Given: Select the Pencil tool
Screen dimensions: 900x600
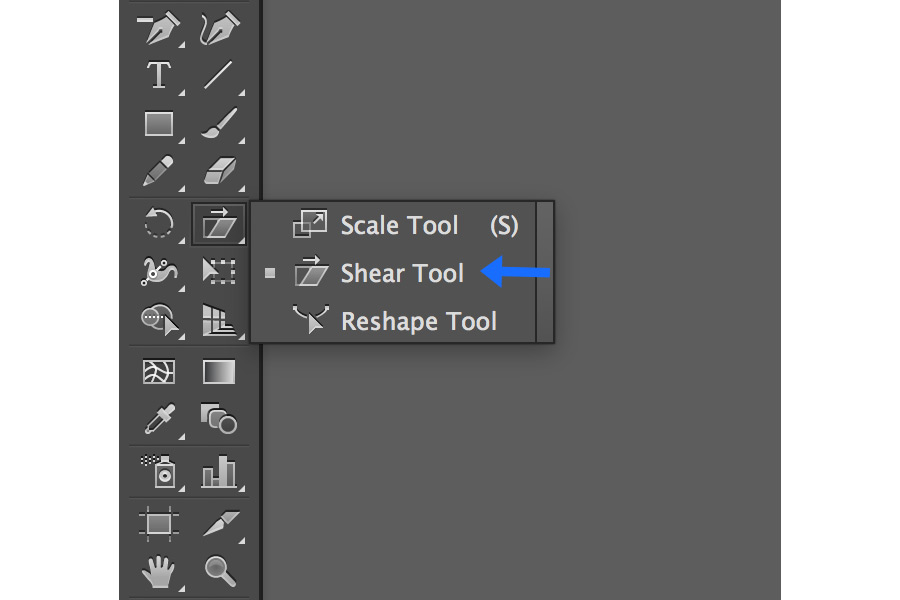Looking at the screenshot, I should pyautogui.click(x=159, y=171).
